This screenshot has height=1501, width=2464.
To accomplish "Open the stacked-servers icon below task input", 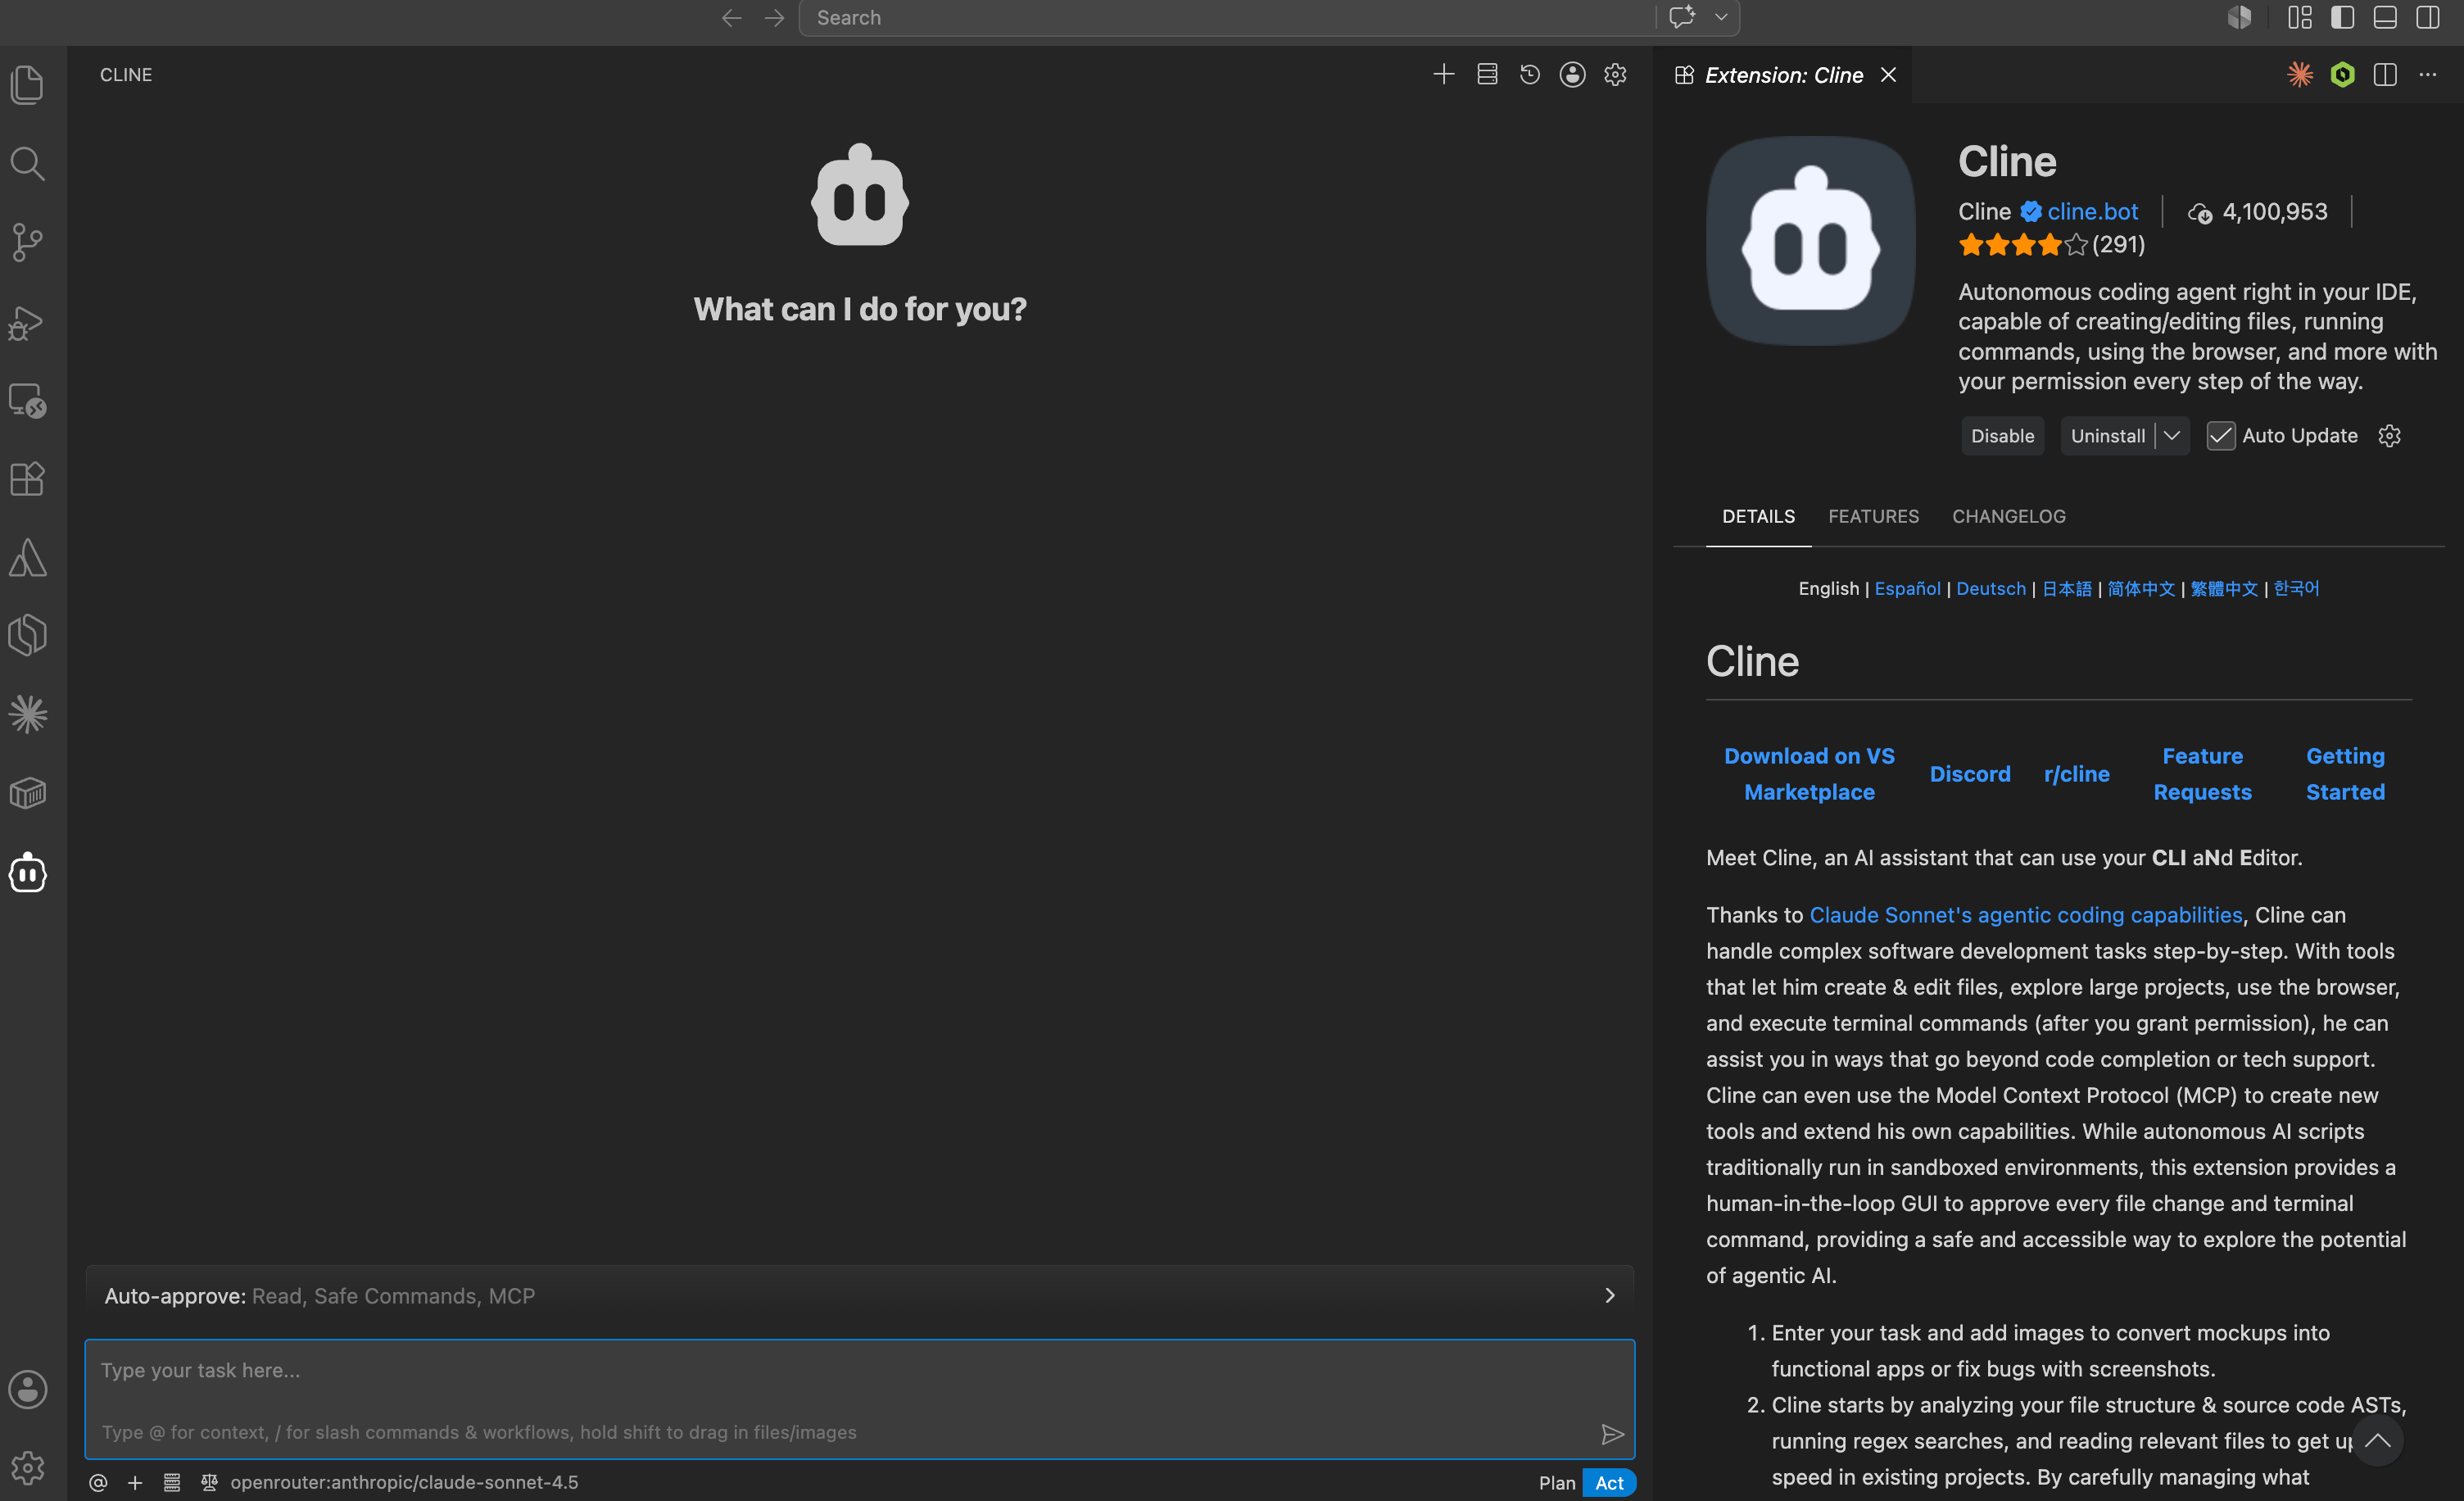I will point(172,1482).
